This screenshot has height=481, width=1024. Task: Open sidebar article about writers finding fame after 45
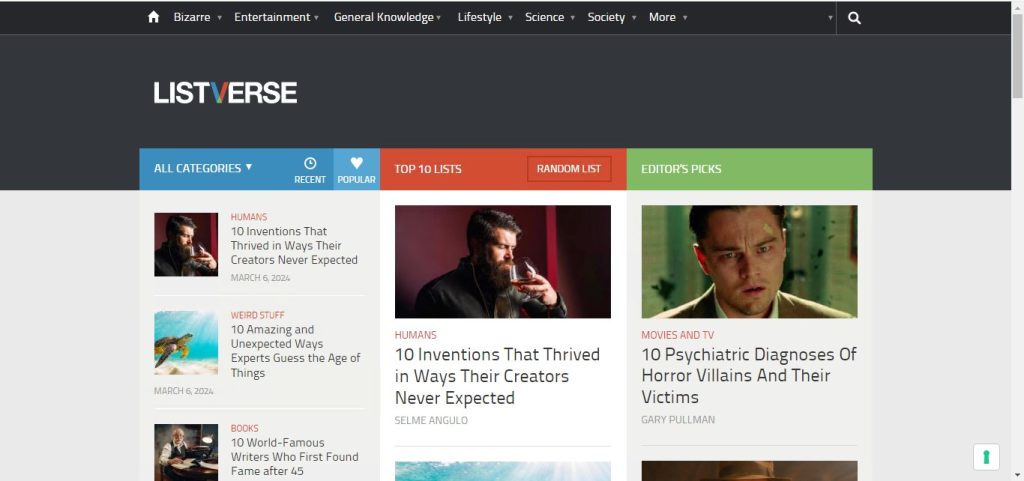point(294,457)
